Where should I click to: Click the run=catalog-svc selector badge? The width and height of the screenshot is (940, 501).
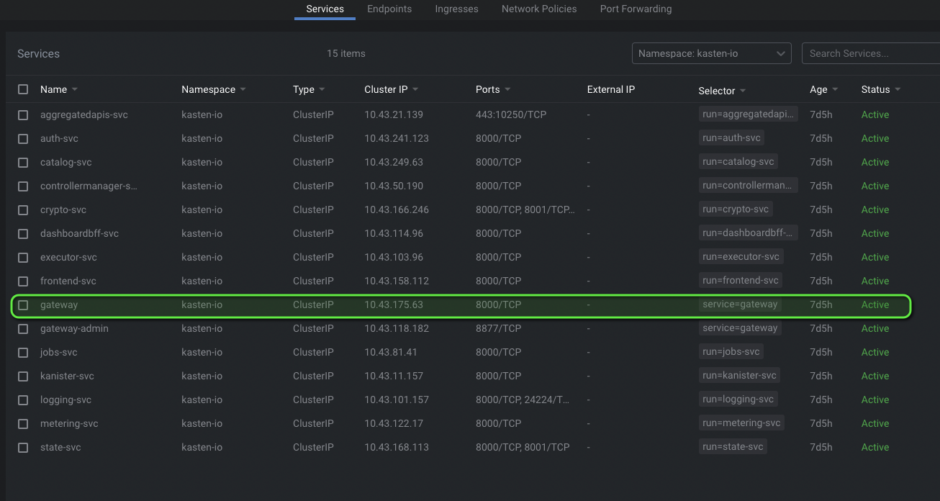click(x=738, y=162)
